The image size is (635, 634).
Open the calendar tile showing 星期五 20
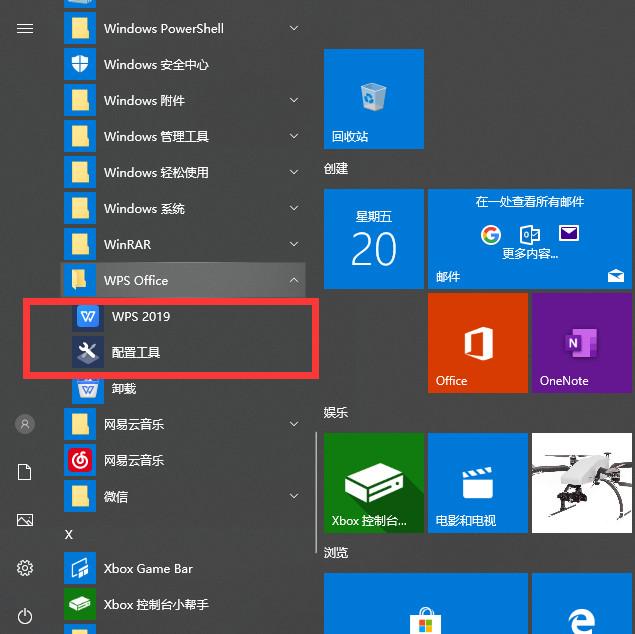(x=374, y=239)
